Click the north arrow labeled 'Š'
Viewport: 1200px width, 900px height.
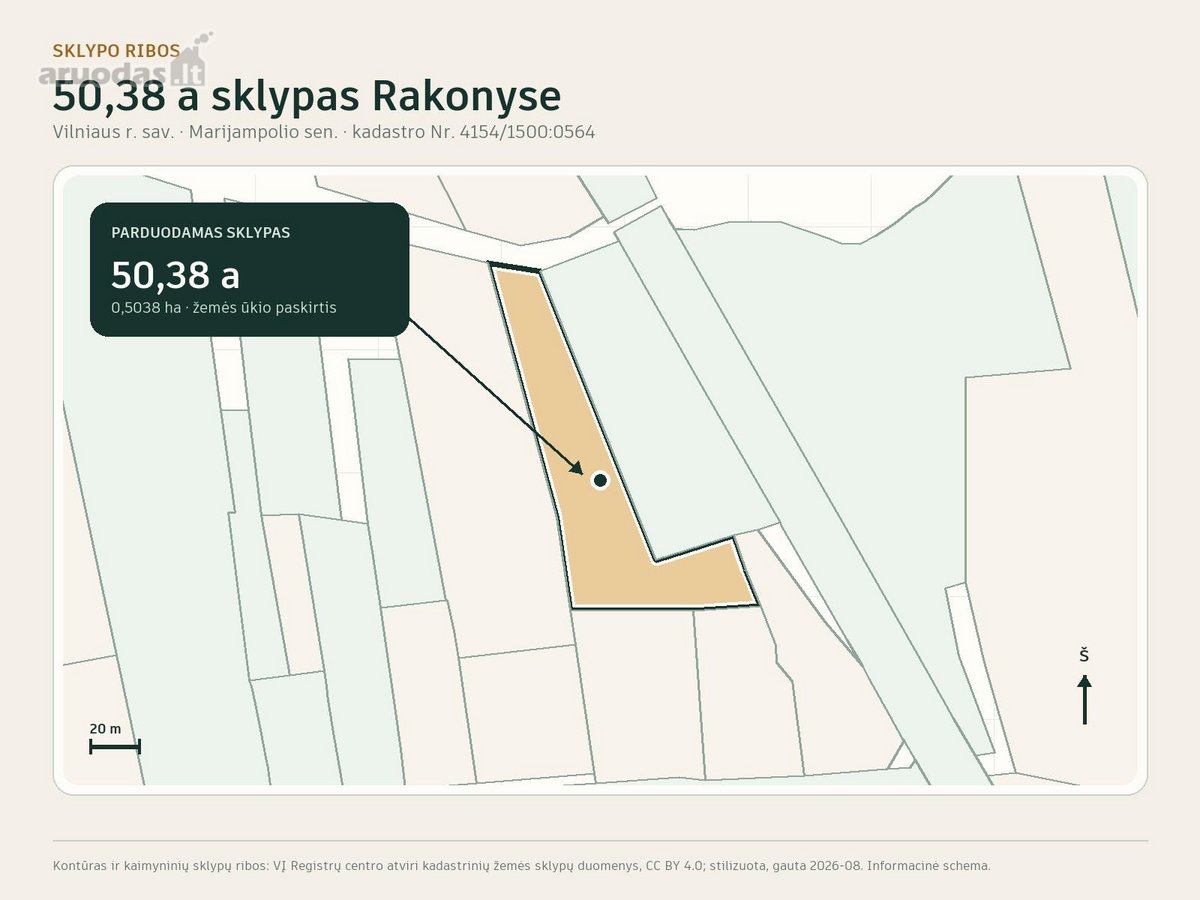(1084, 686)
